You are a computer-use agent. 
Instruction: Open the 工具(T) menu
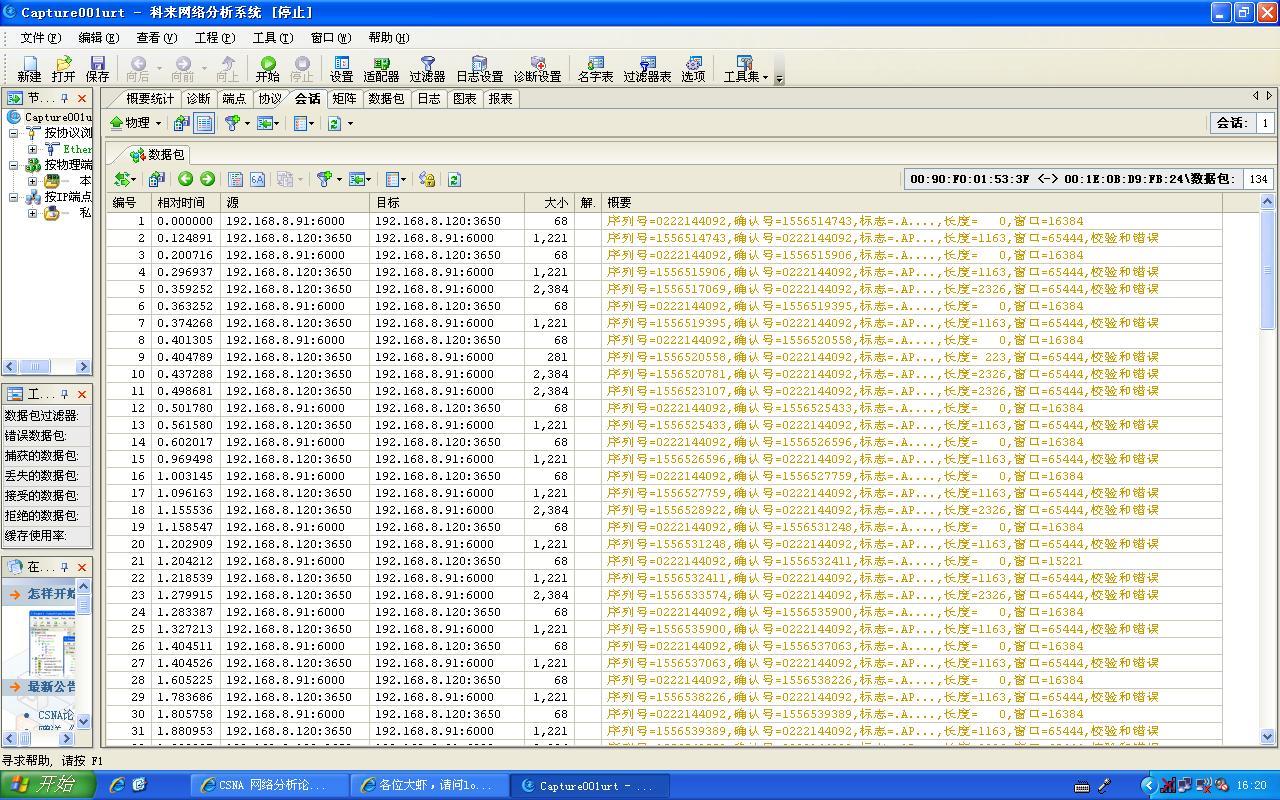(272, 38)
